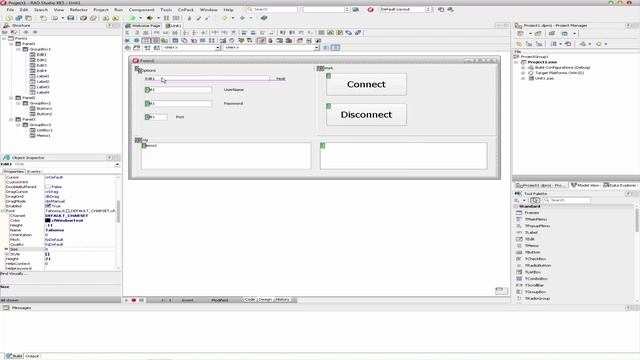
Task: Select TPopupMenu component in Tool Palette
Action: [537, 226]
